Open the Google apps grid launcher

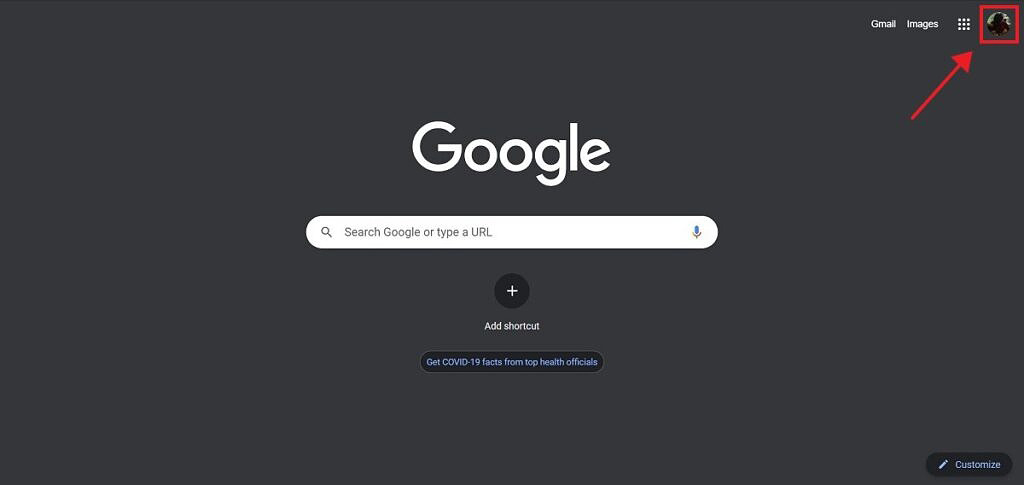point(963,24)
